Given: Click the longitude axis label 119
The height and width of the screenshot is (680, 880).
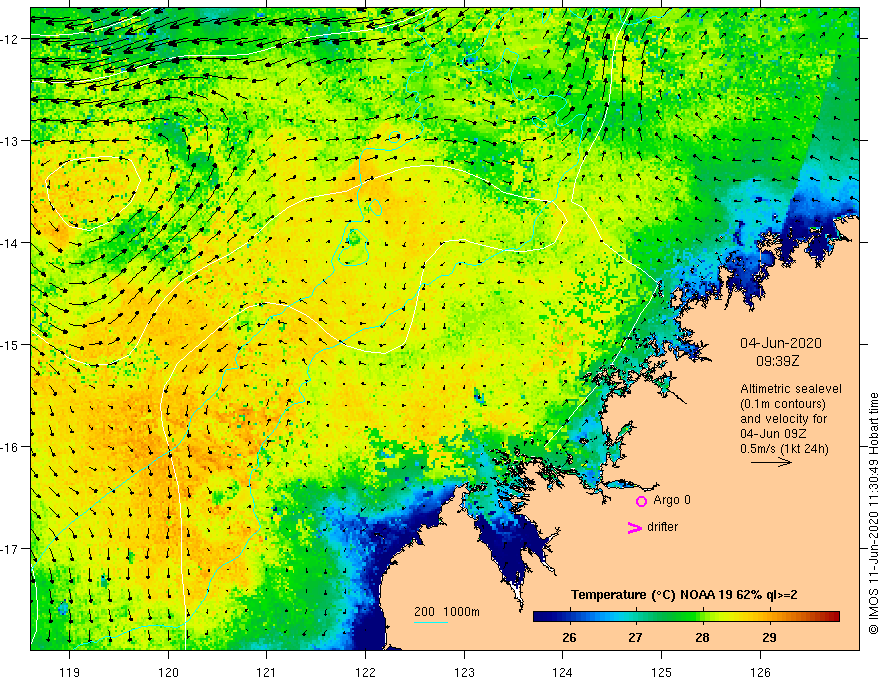Looking at the screenshot, I should pyautogui.click(x=70, y=672).
